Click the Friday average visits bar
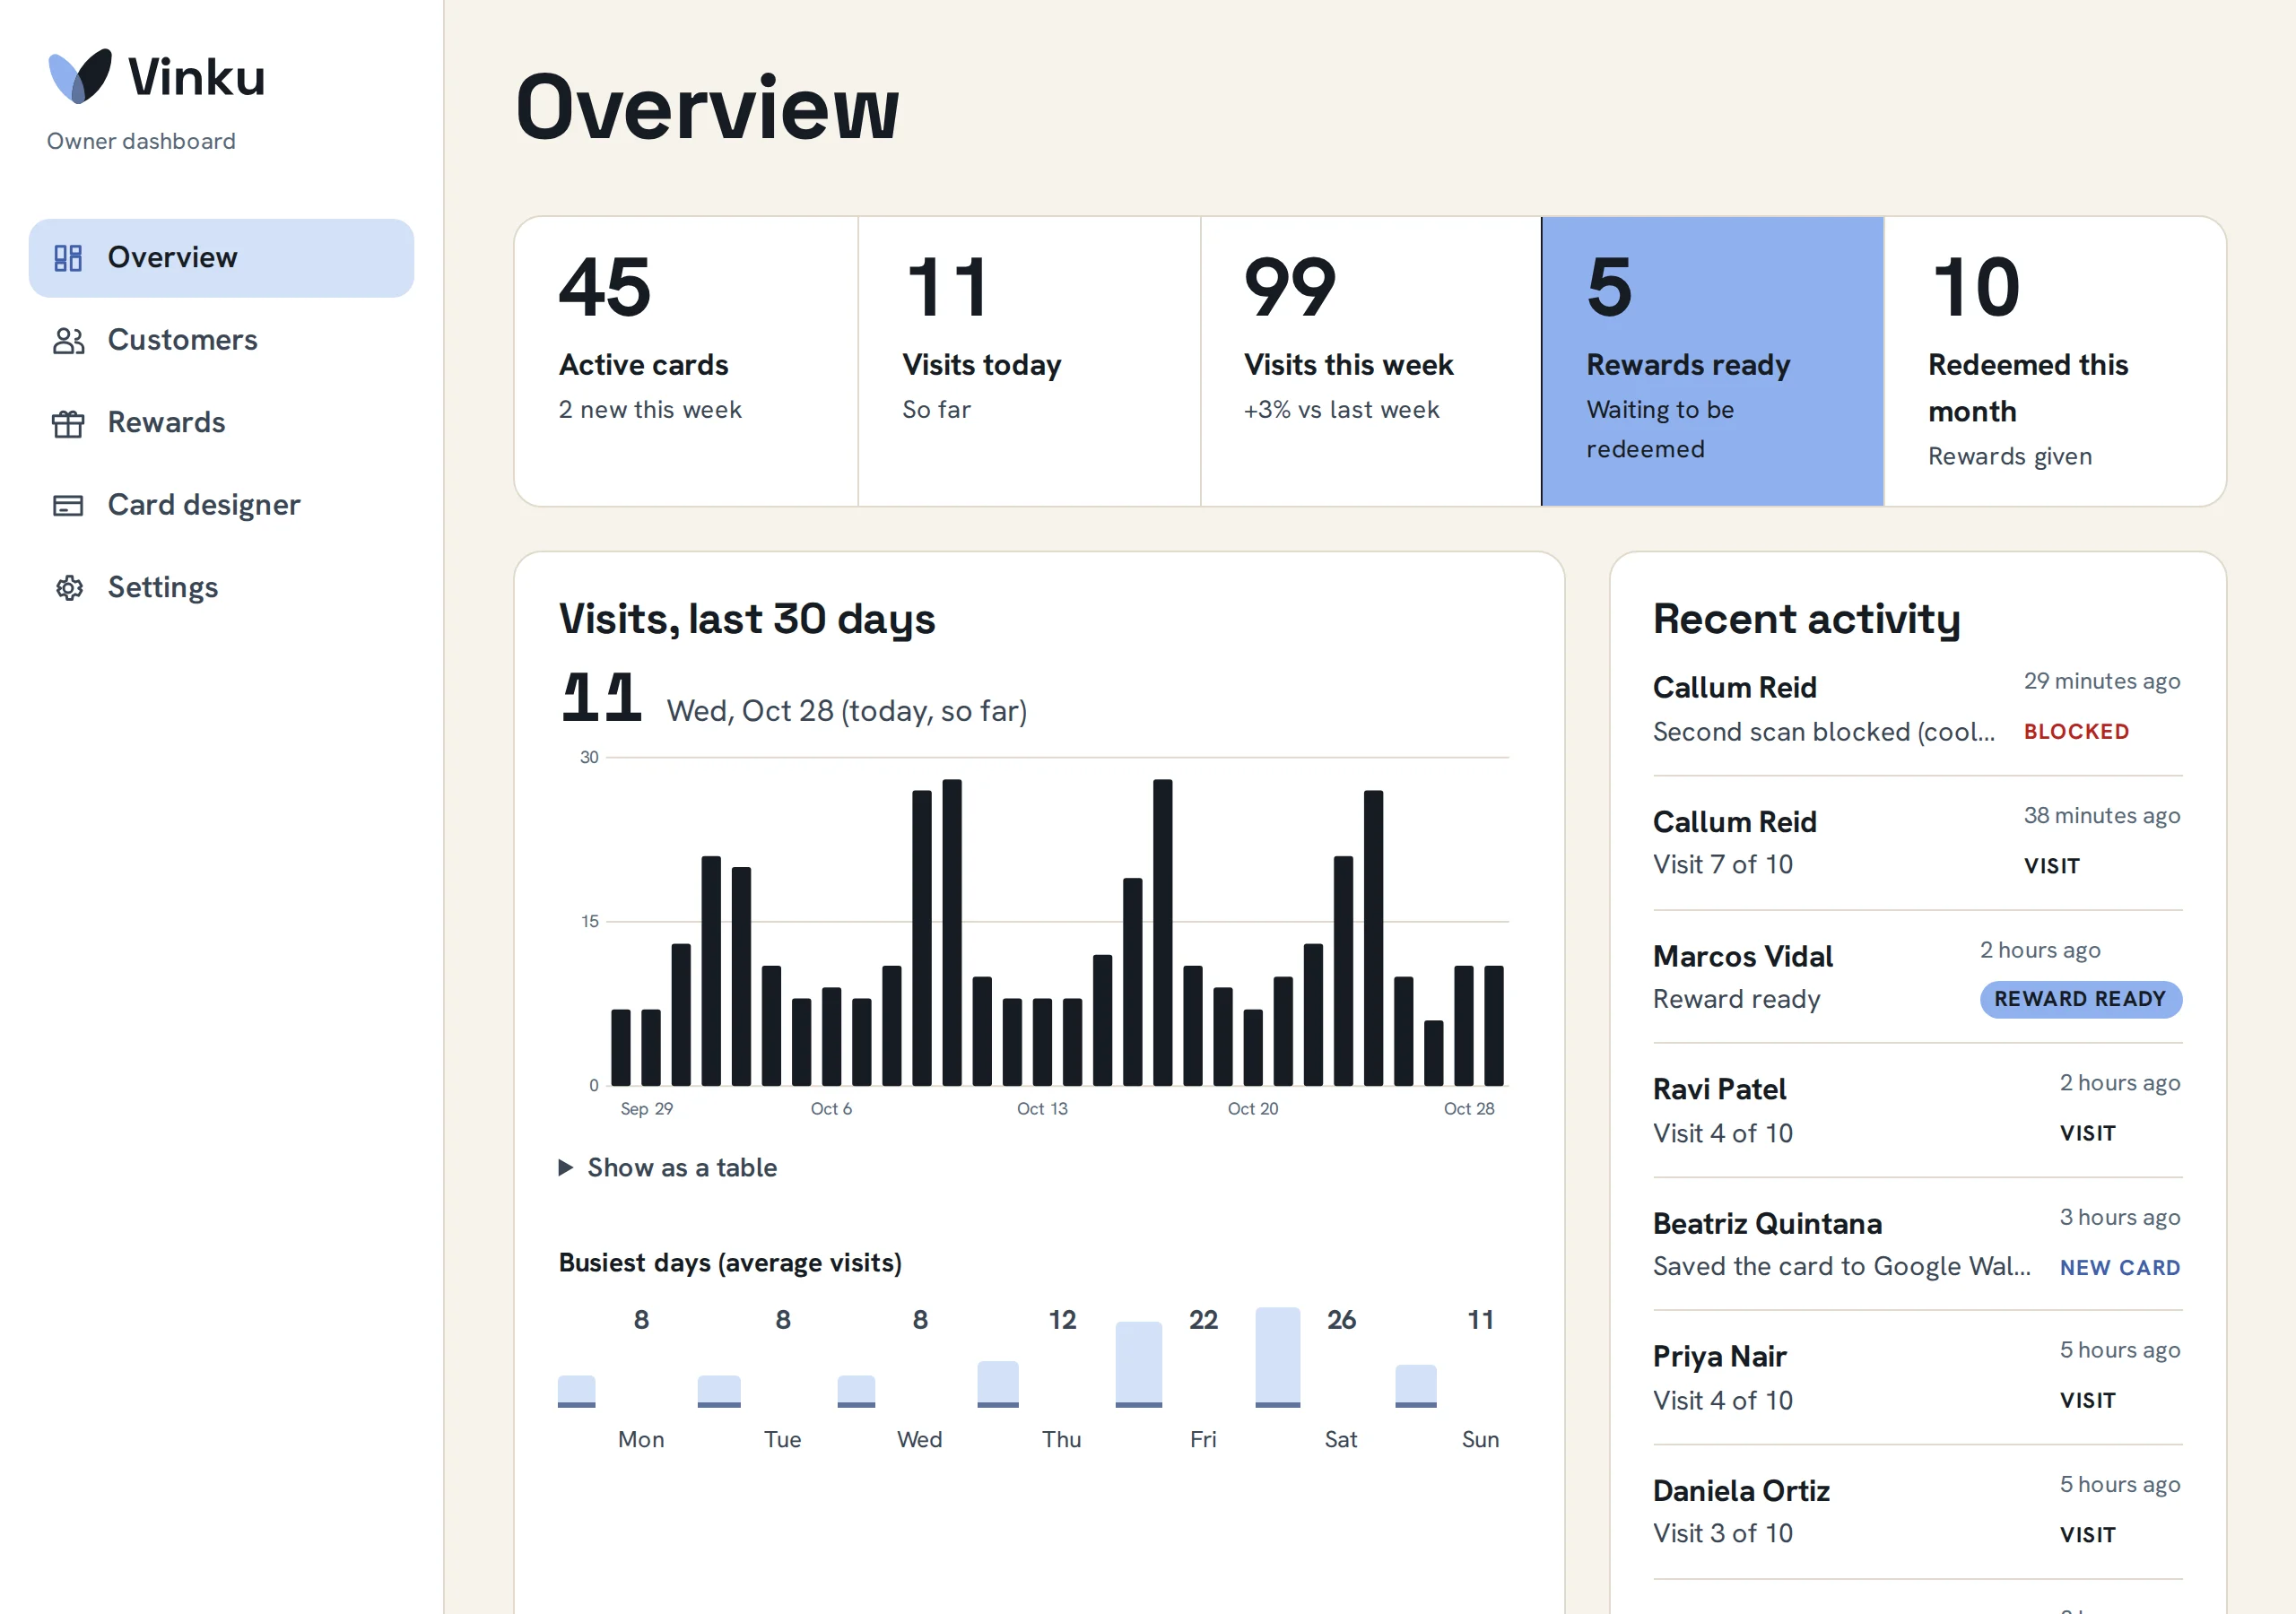 point(1138,1364)
